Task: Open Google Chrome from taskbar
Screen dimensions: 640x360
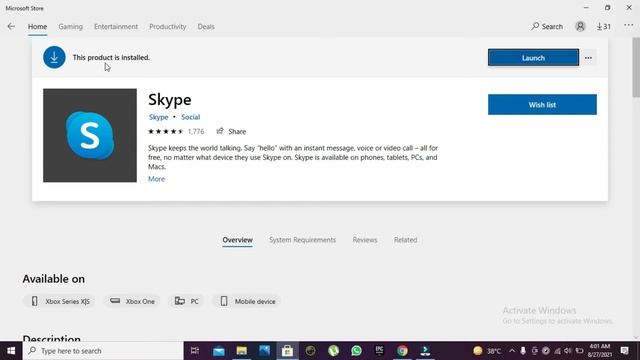Action: pyautogui.click(x=402, y=351)
